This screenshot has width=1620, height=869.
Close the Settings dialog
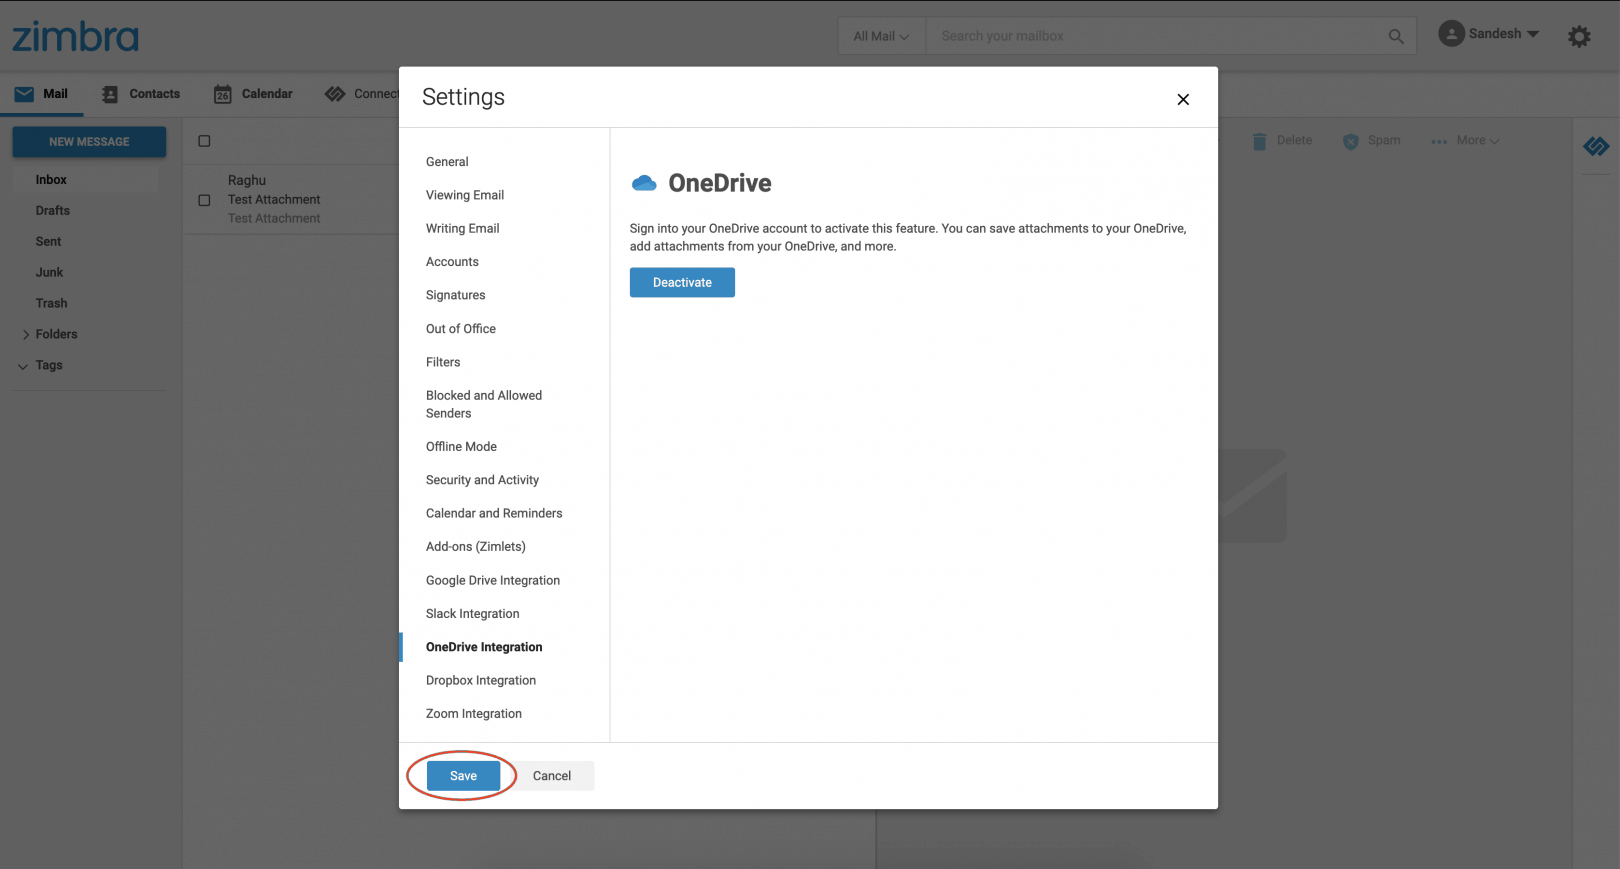point(1183,99)
